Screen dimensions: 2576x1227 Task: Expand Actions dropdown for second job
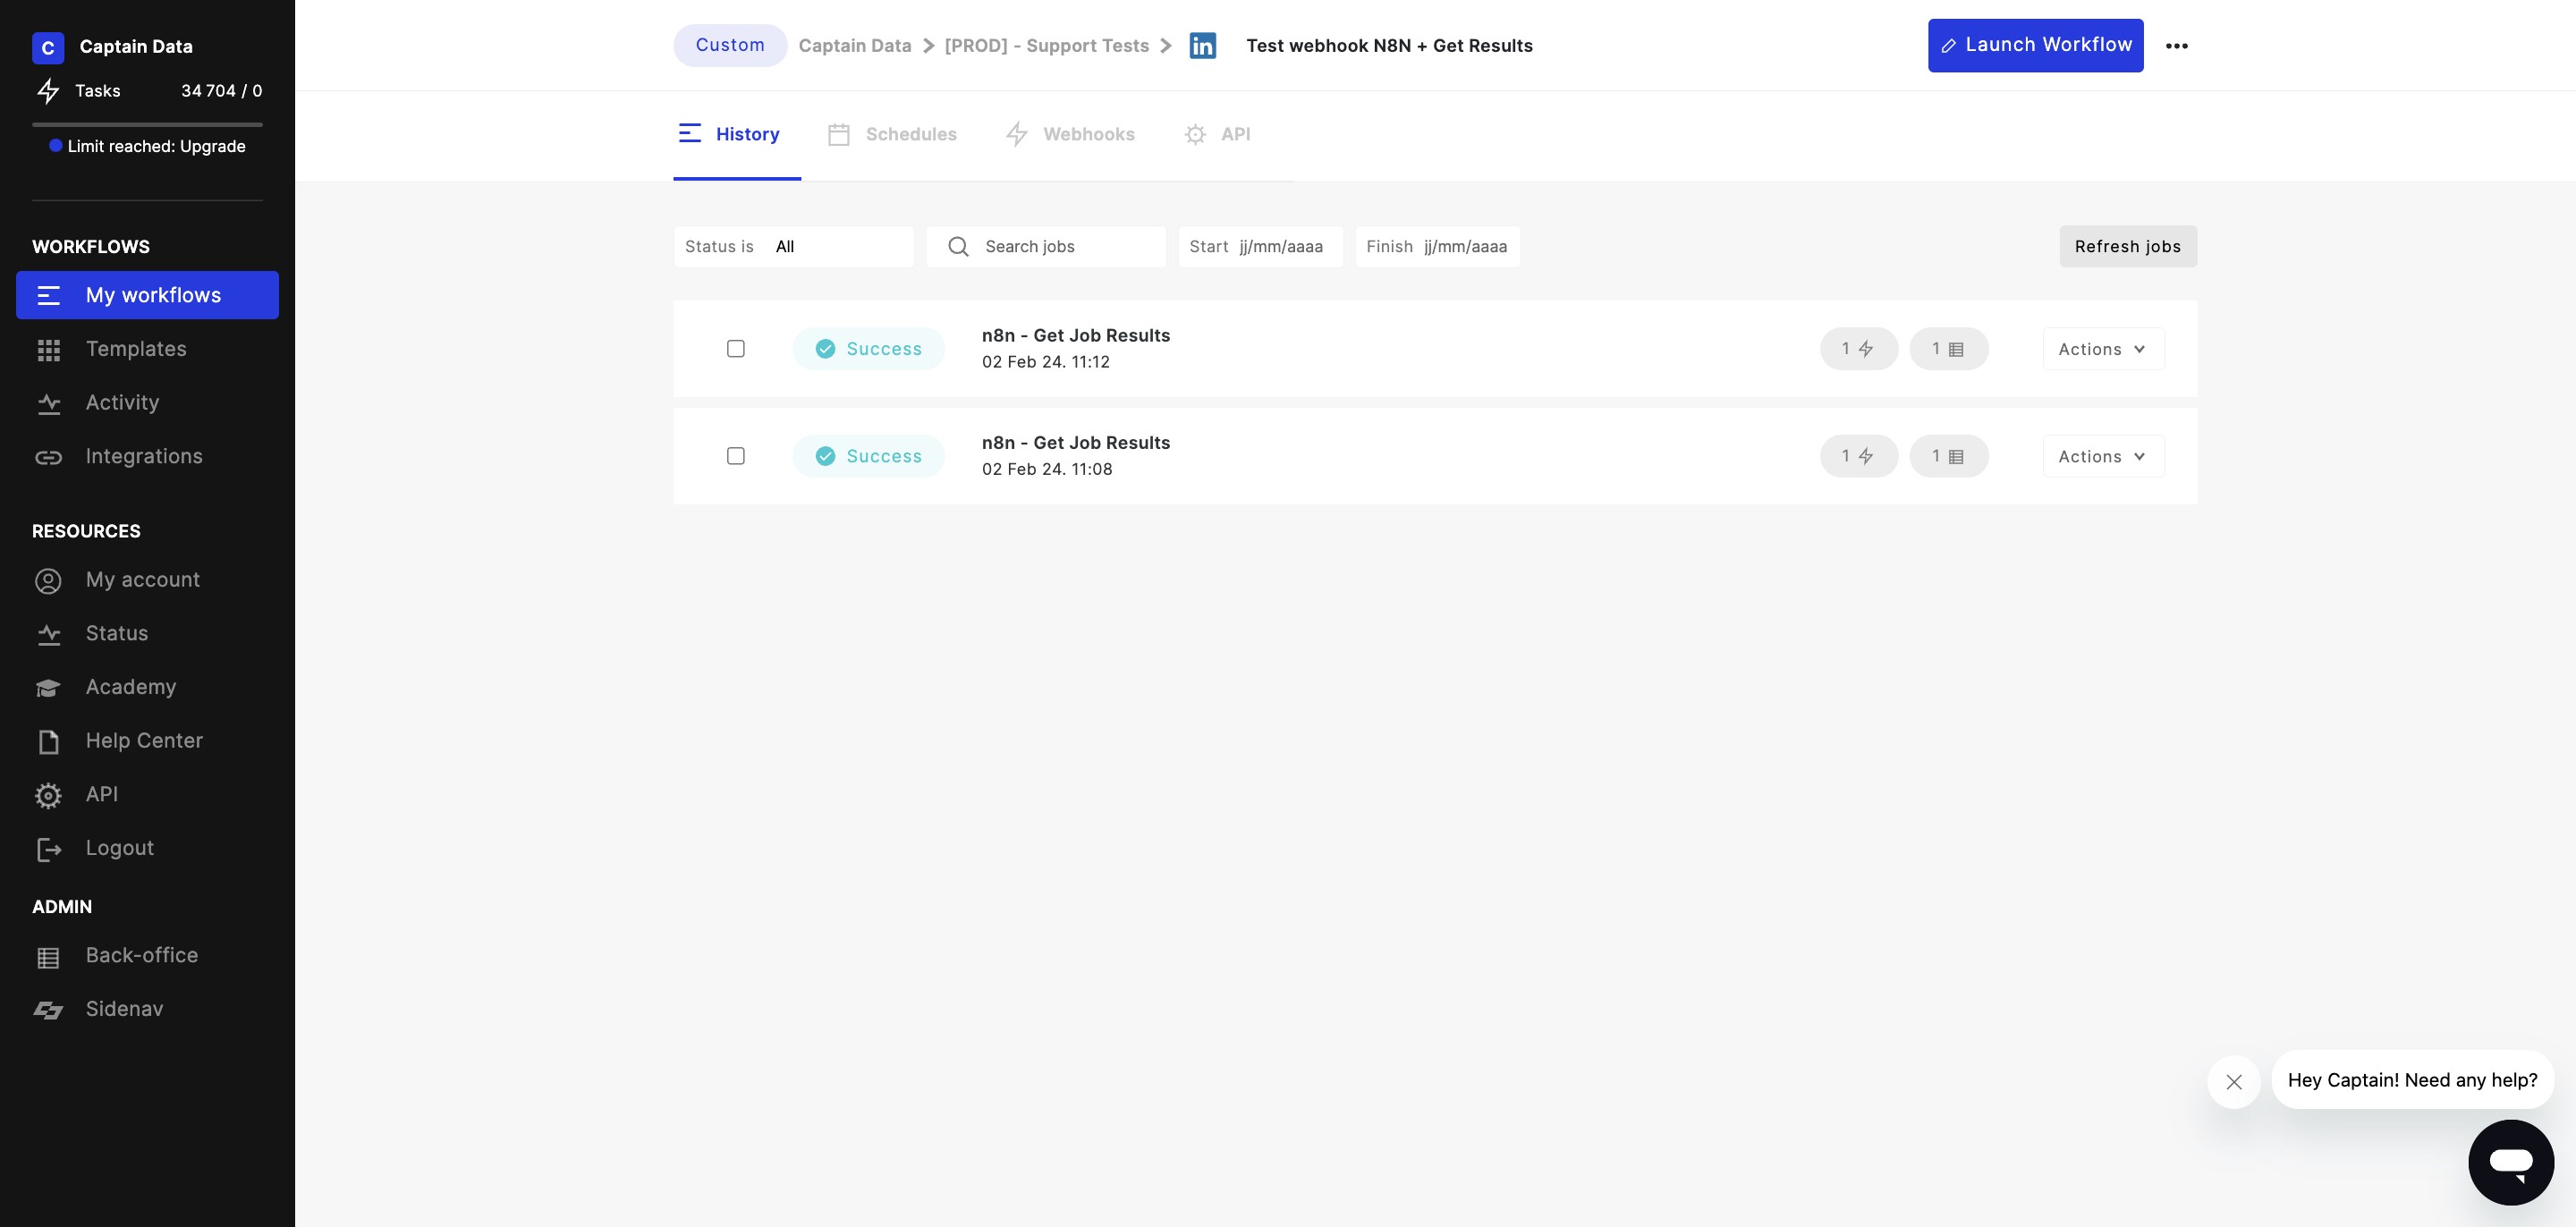2102,456
